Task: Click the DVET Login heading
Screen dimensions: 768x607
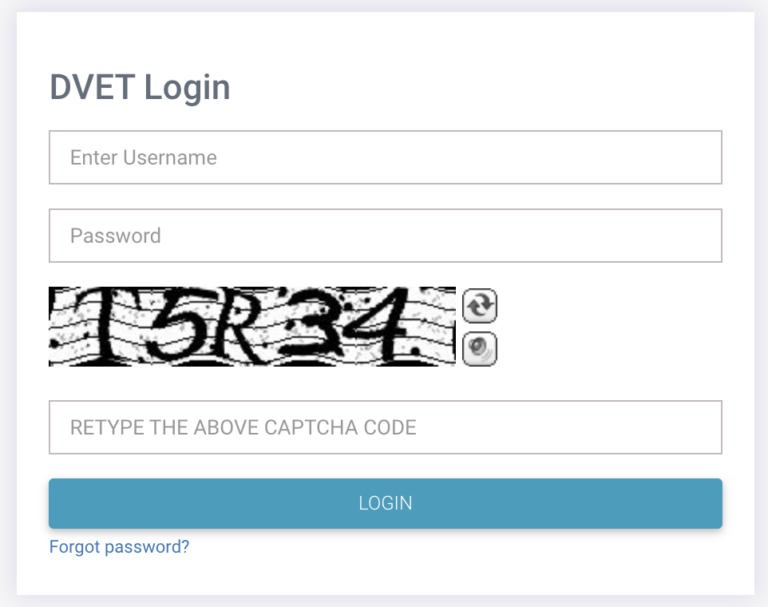Action: pyautogui.click(x=140, y=88)
